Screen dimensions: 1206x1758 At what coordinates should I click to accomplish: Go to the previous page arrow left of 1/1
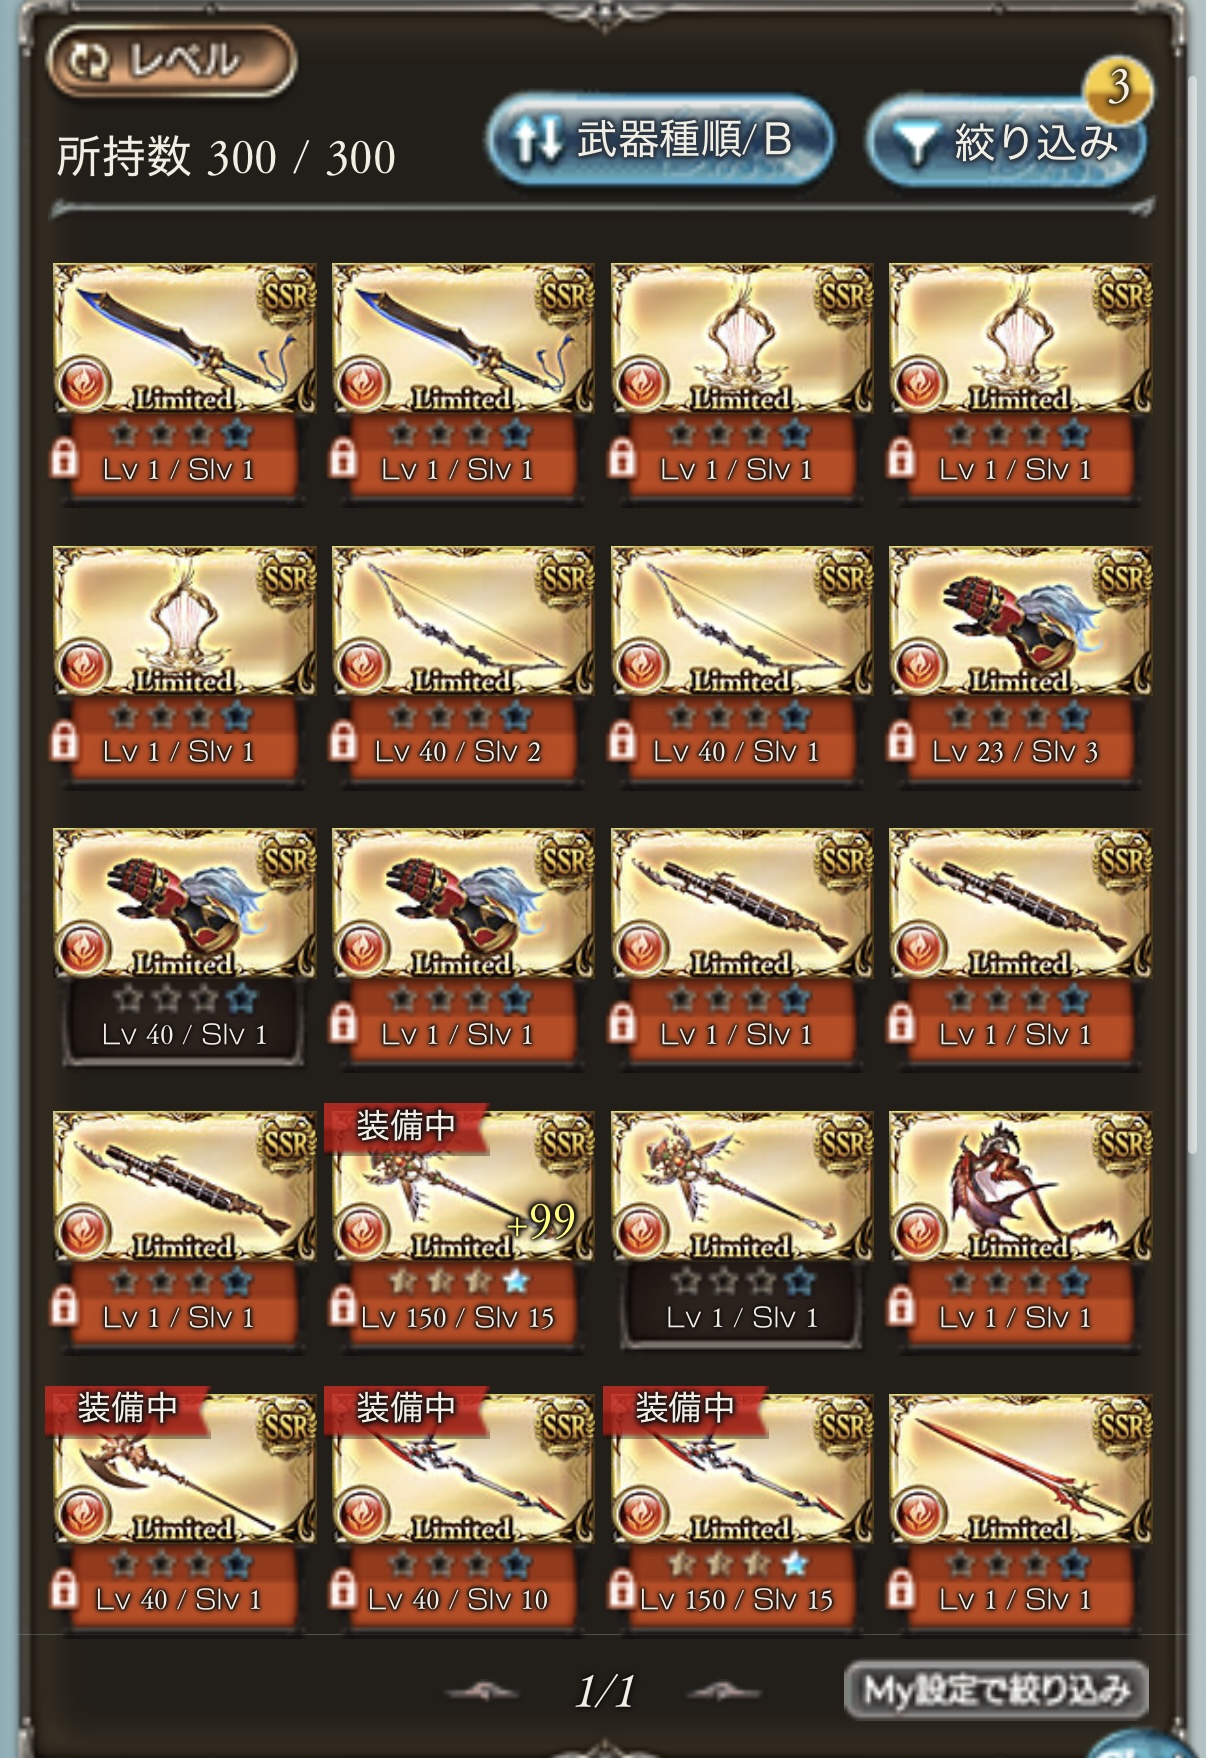[482, 1692]
